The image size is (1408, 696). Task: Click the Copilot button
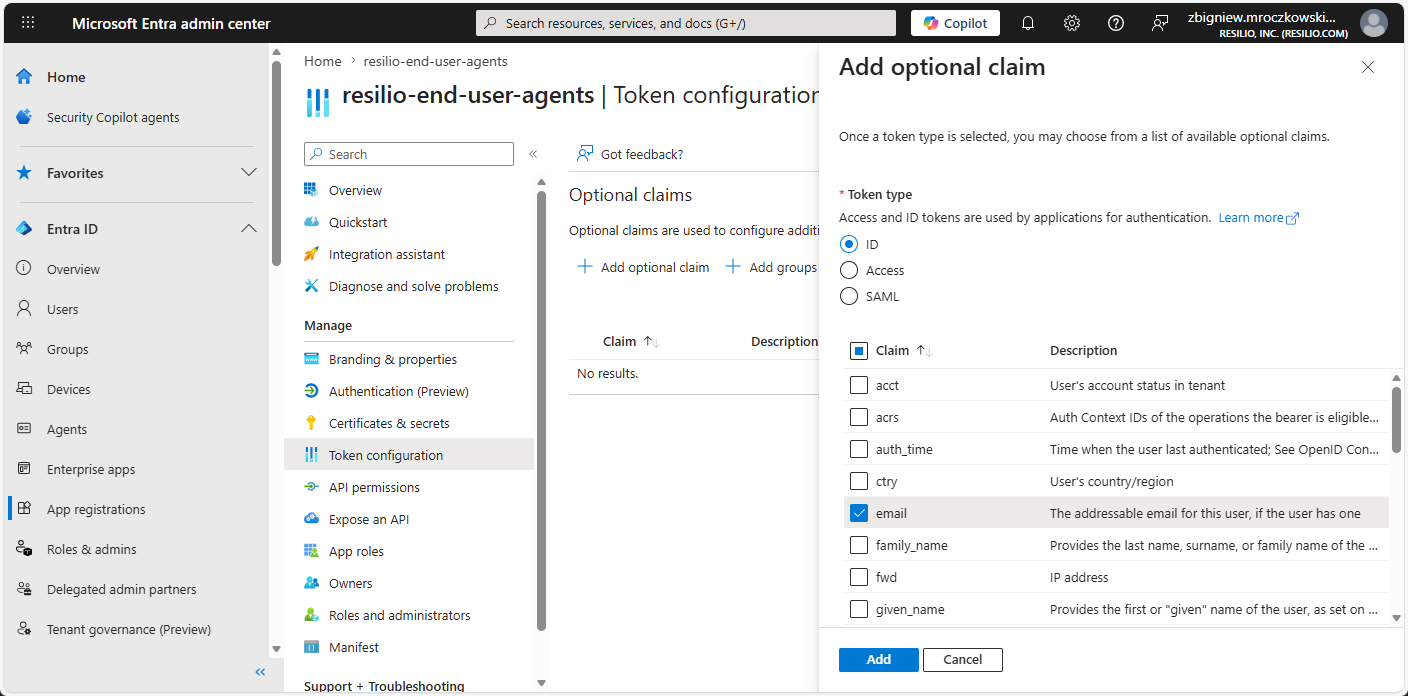pyautogui.click(x=955, y=23)
